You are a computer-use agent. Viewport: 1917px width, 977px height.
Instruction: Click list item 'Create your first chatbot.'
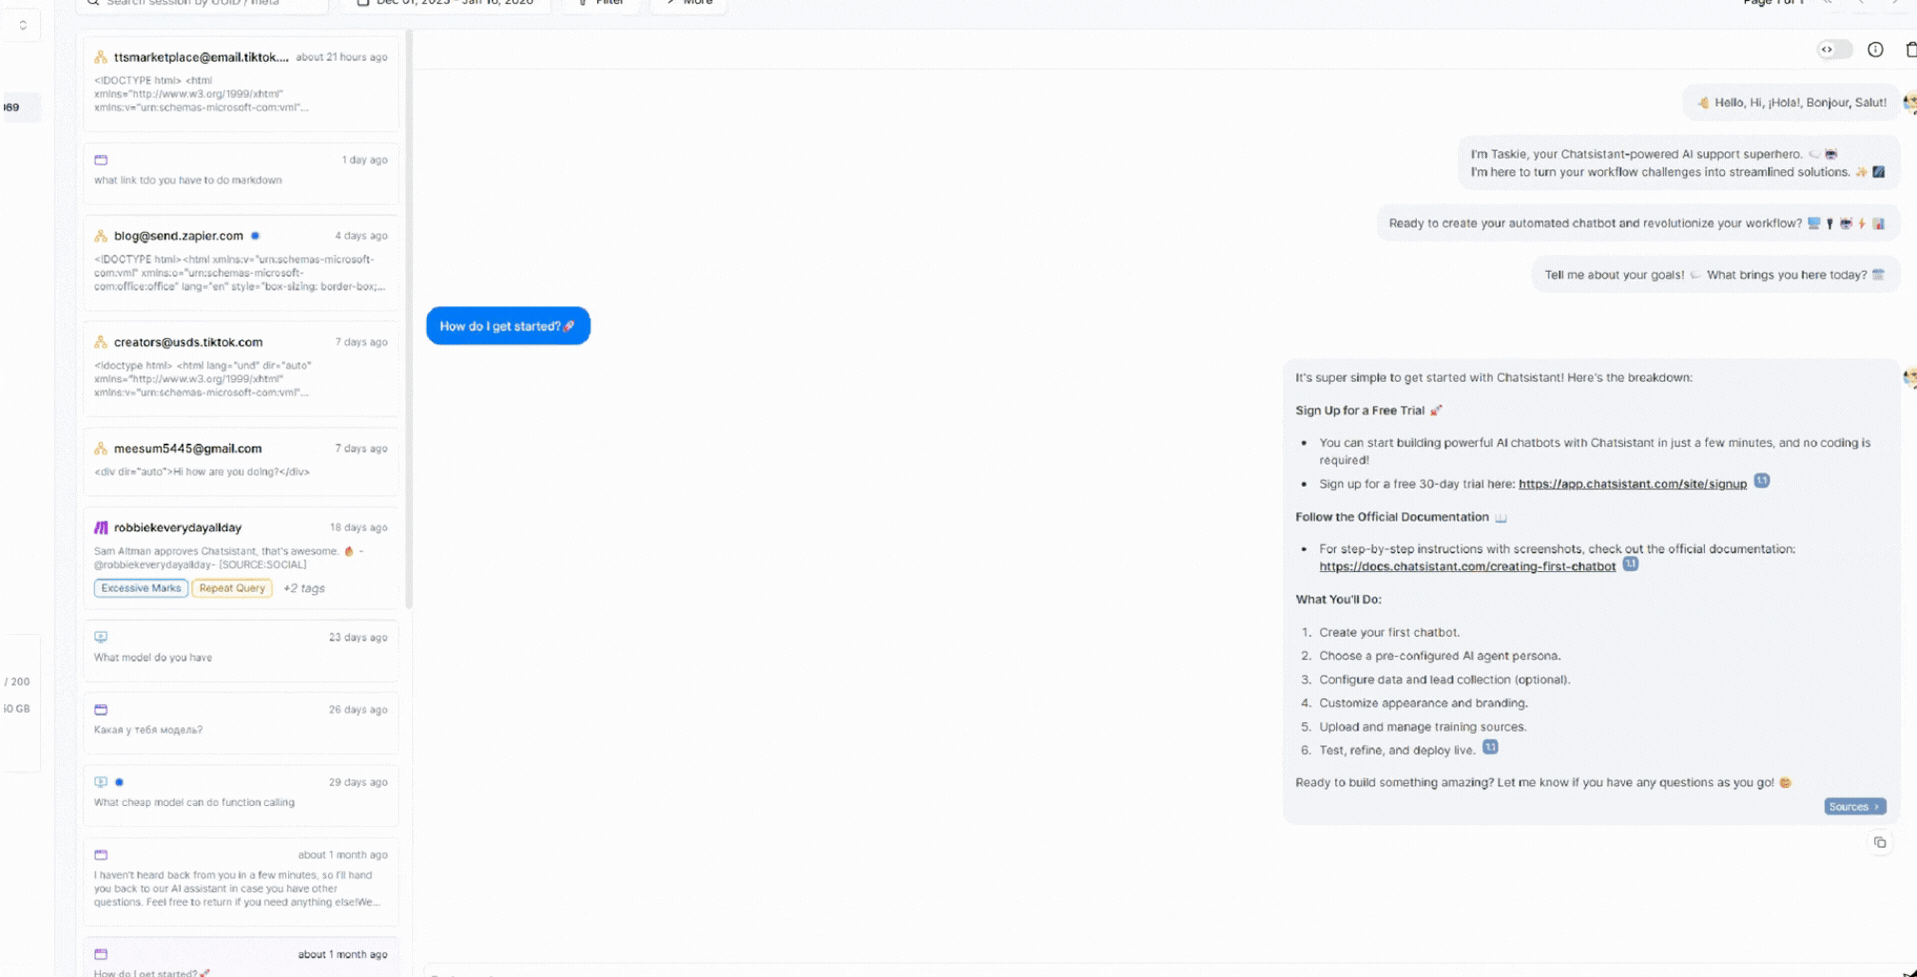click(1389, 632)
